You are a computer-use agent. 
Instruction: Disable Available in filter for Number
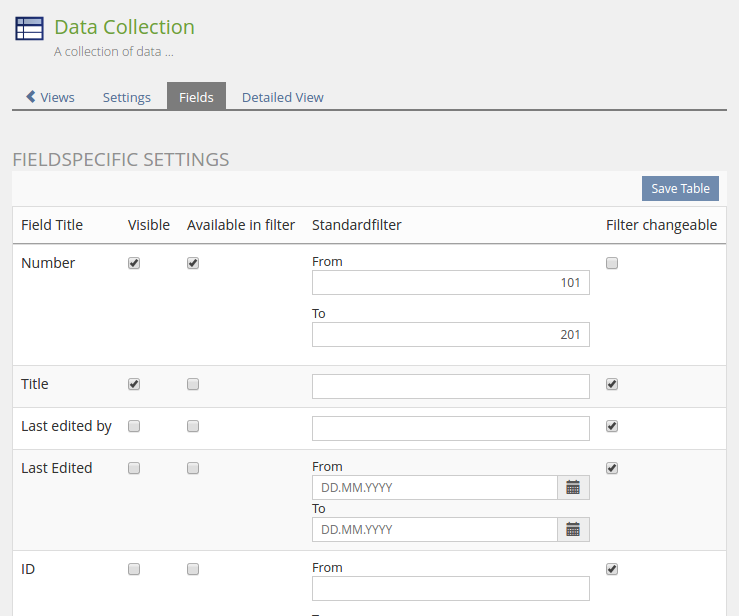coord(193,263)
